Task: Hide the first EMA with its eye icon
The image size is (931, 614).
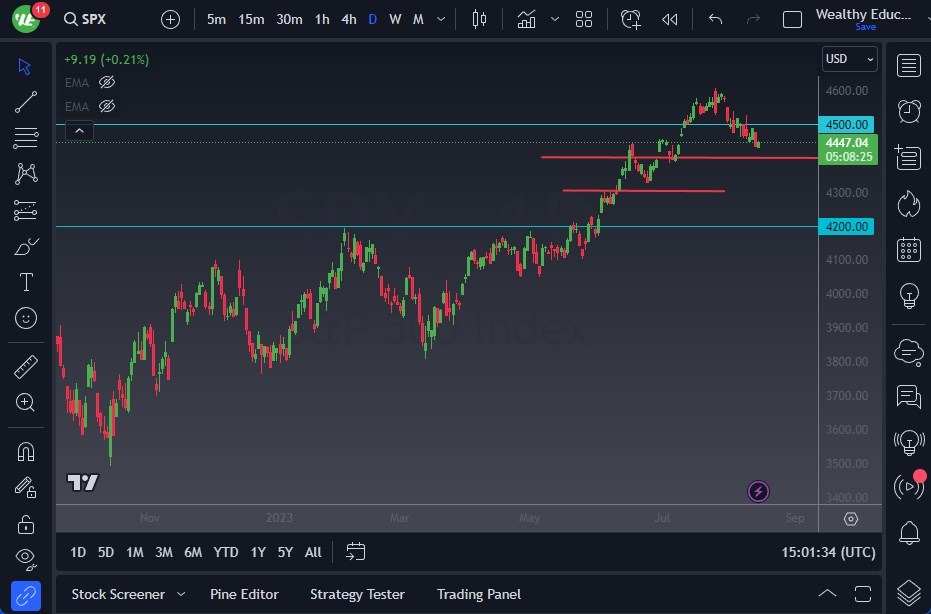Action: click(x=109, y=82)
